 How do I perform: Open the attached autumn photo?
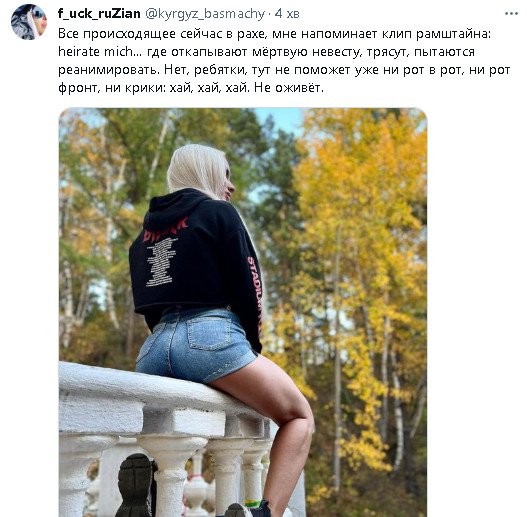pos(243,312)
